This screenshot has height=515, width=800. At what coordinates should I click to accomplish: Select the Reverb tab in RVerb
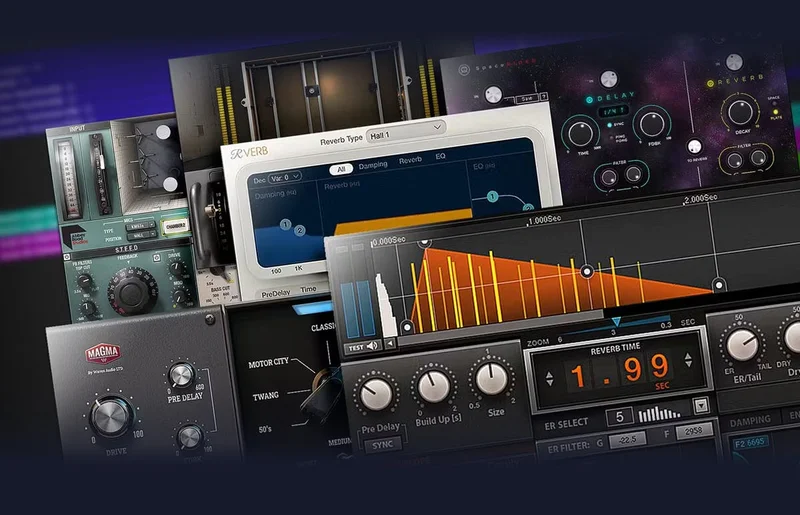point(410,160)
